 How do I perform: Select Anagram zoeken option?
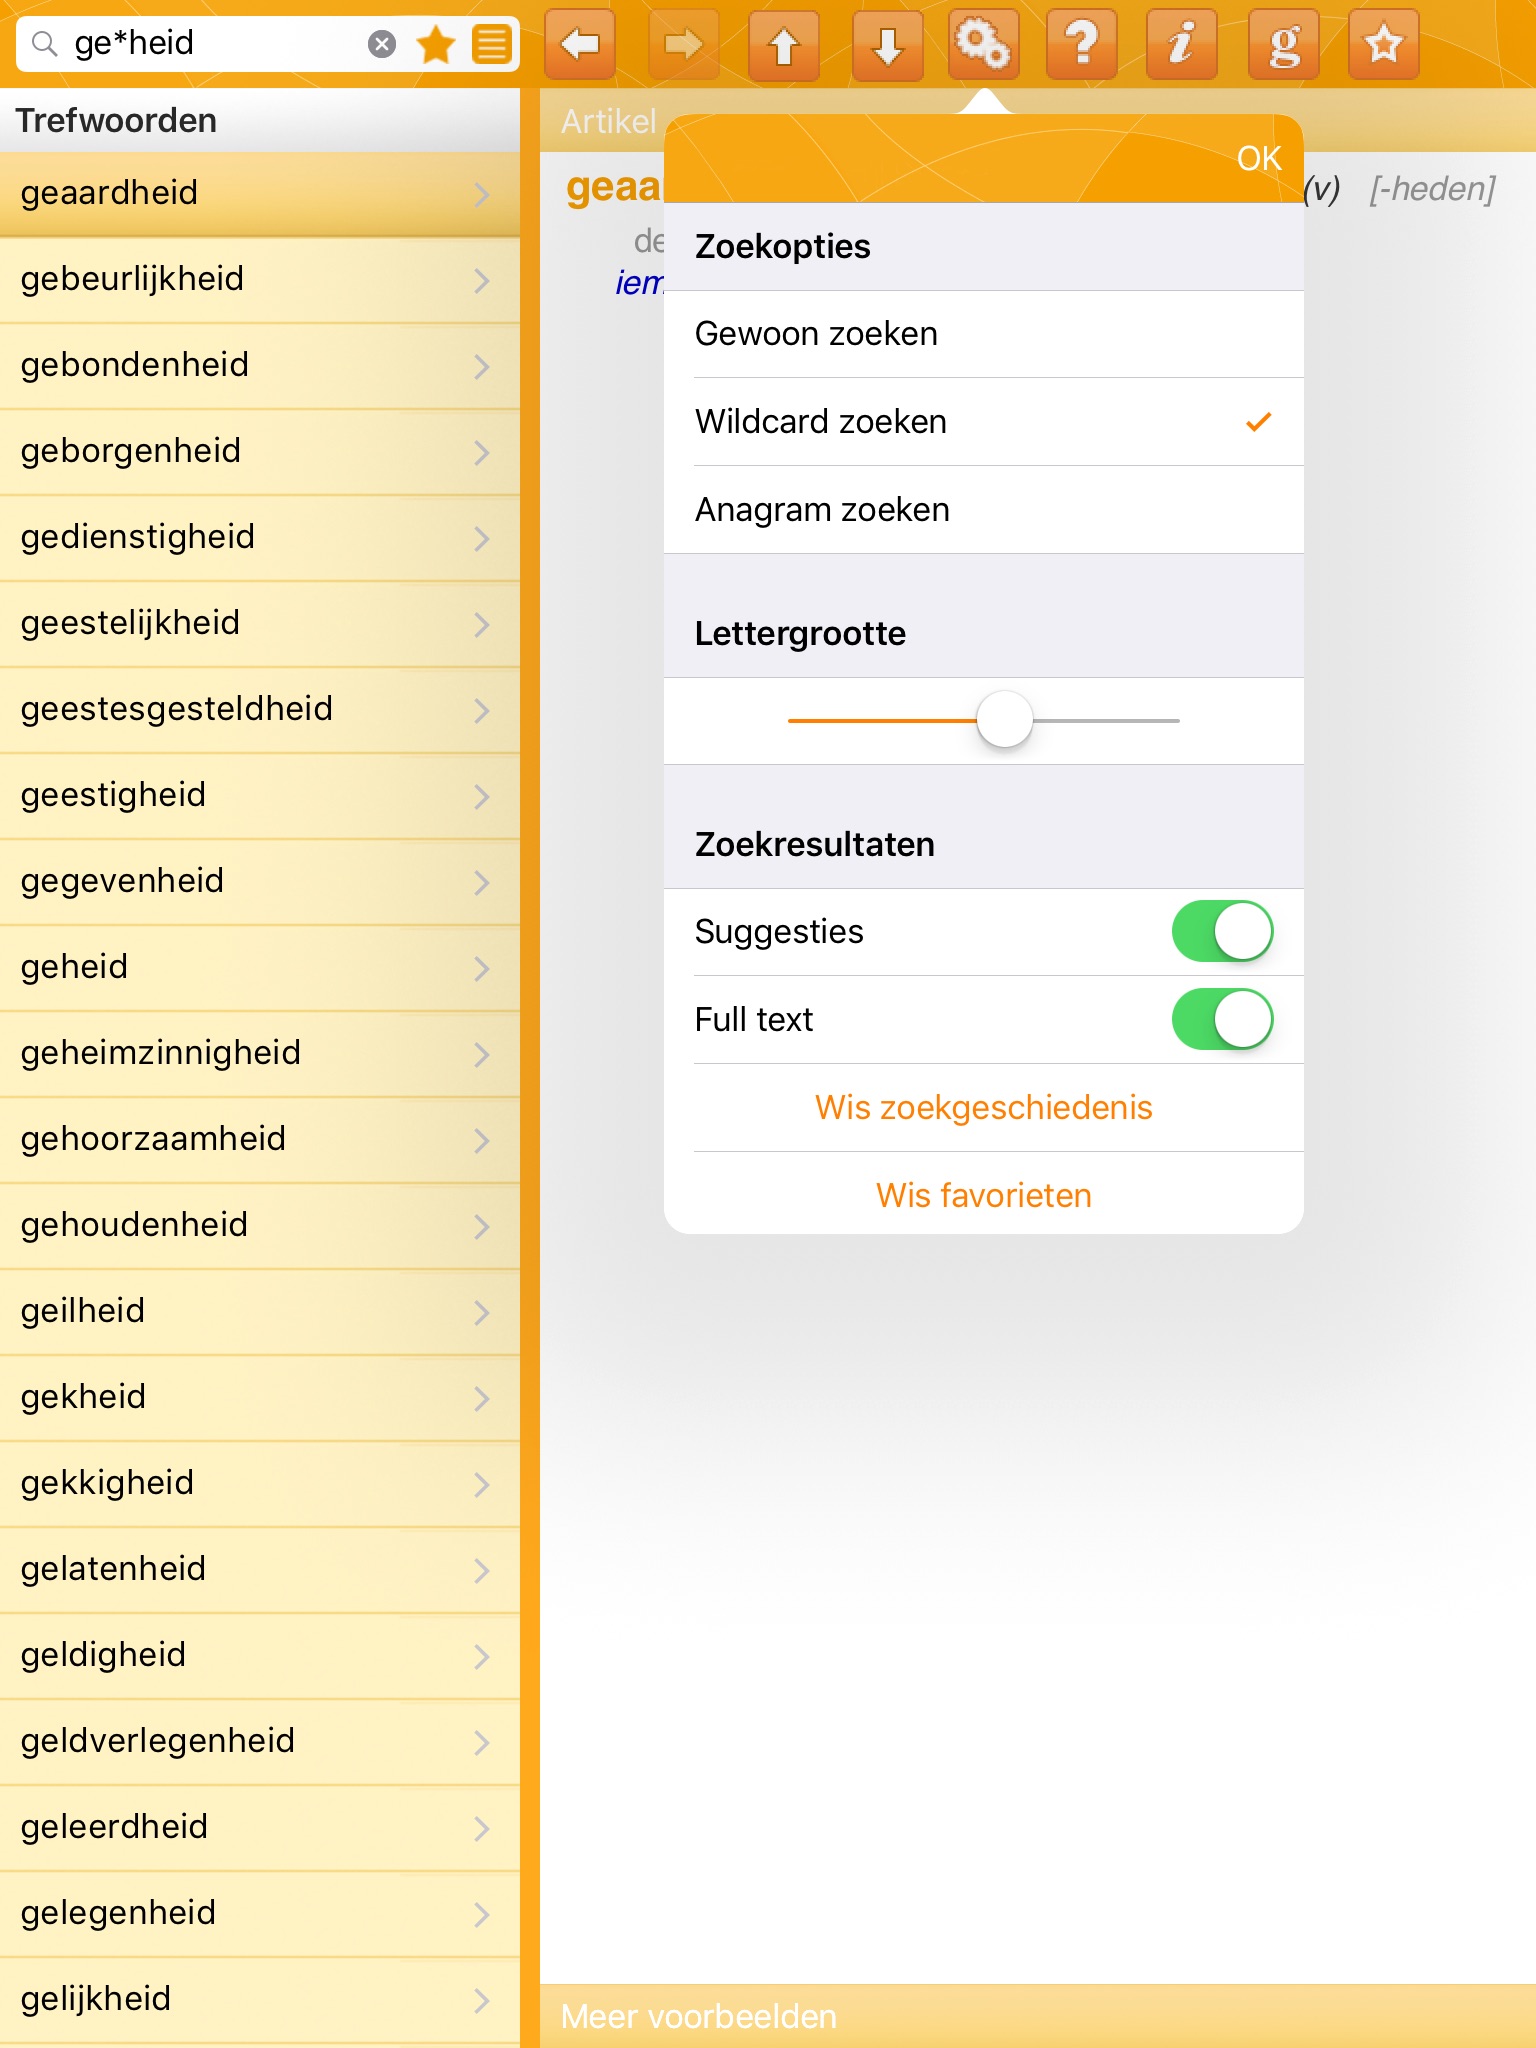tap(984, 510)
